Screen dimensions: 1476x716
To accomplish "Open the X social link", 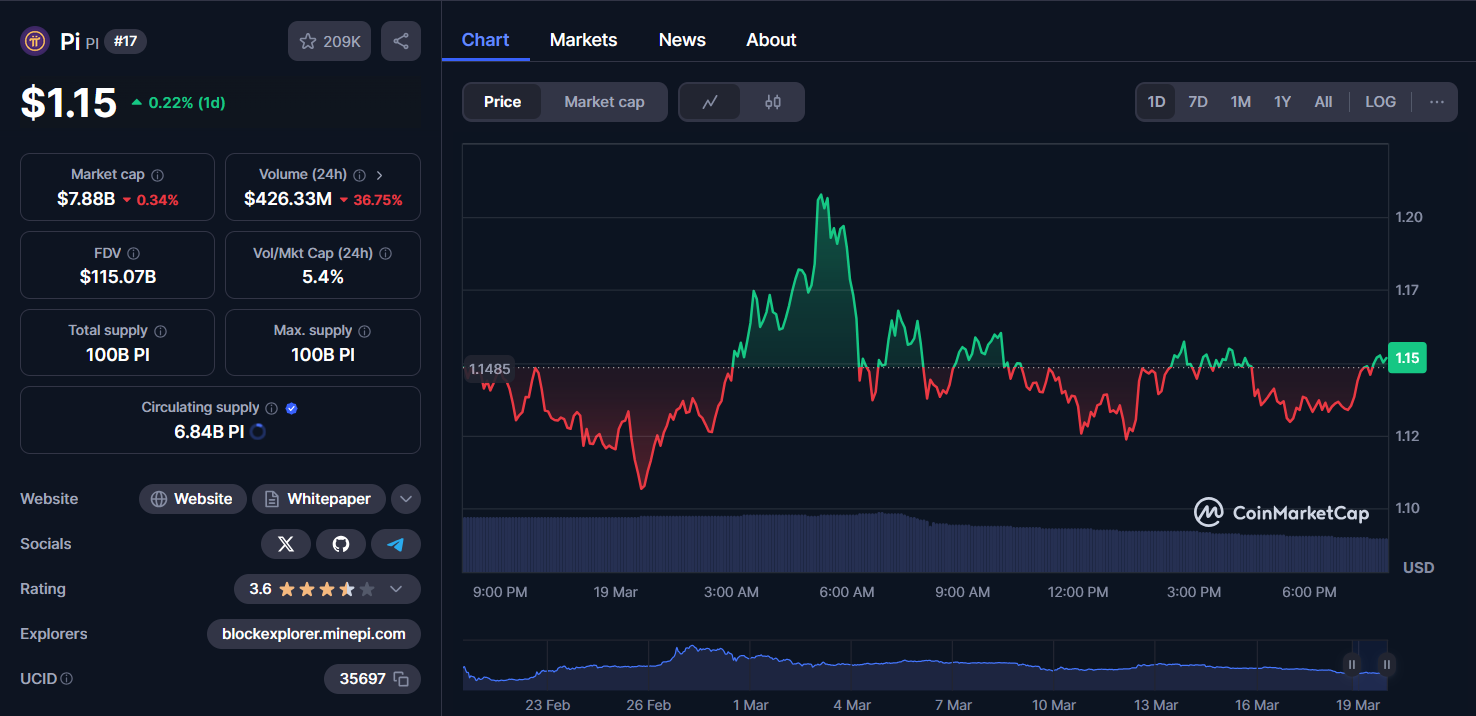I will coord(286,544).
